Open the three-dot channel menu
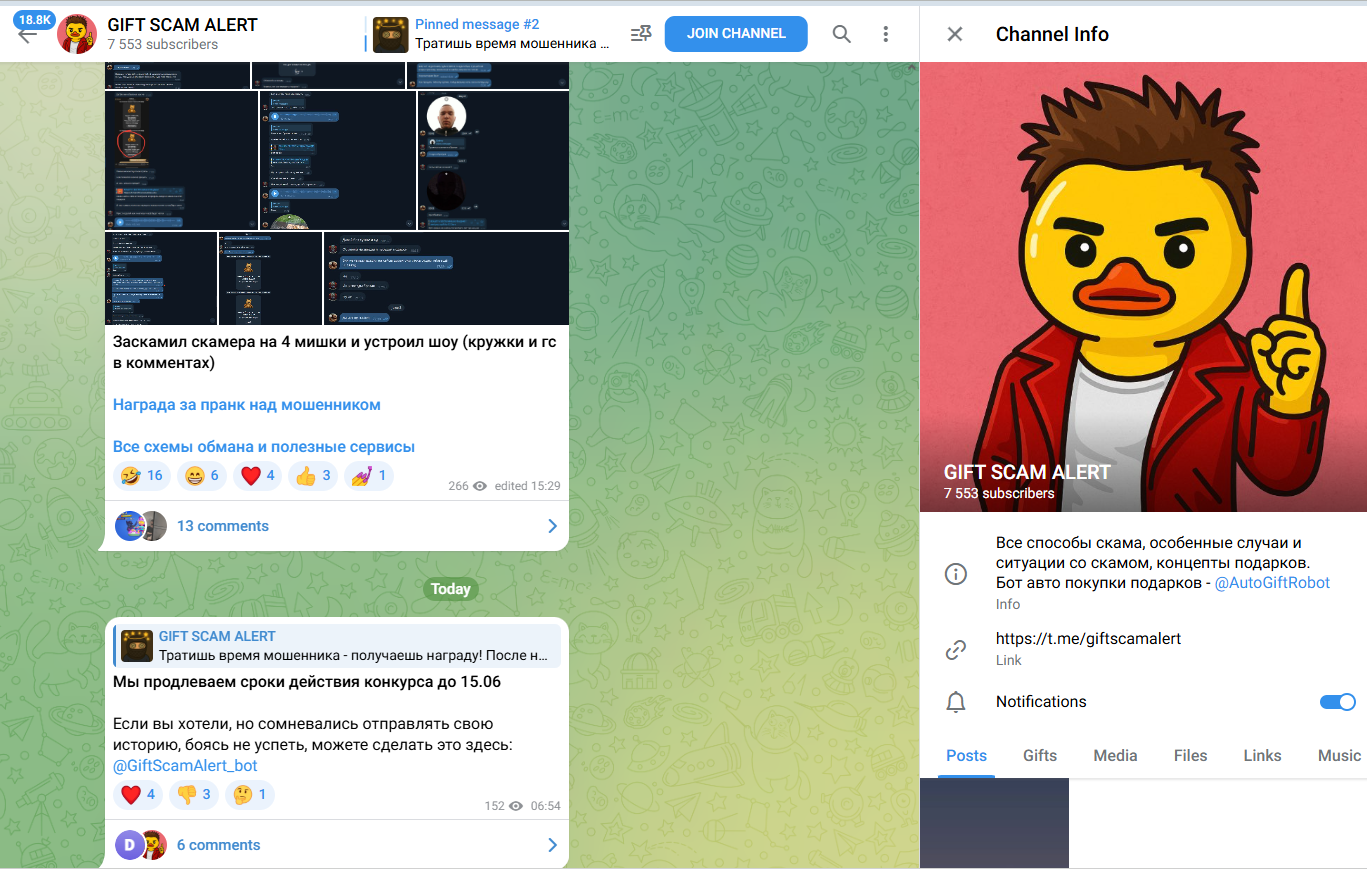This screenshot has width=1367, height=869. pos(886,34)
